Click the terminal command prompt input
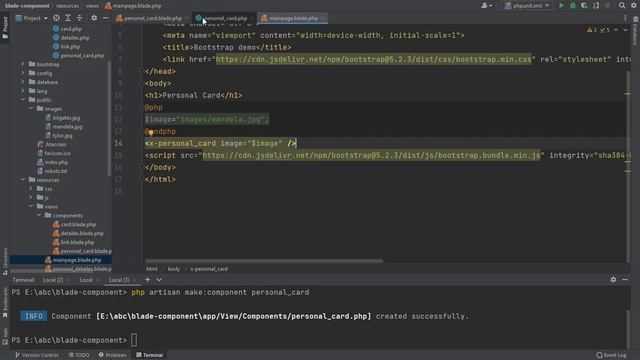Image resolution: width=640 pixels, height=360 pixels. pos(134,340)
